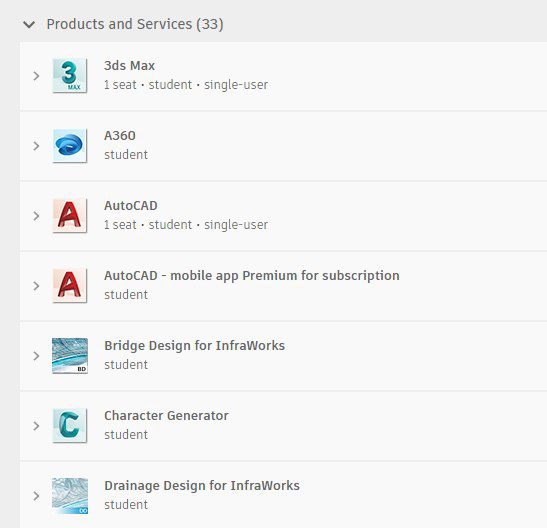Click the A360 blue swirl icon

[69, 146]
